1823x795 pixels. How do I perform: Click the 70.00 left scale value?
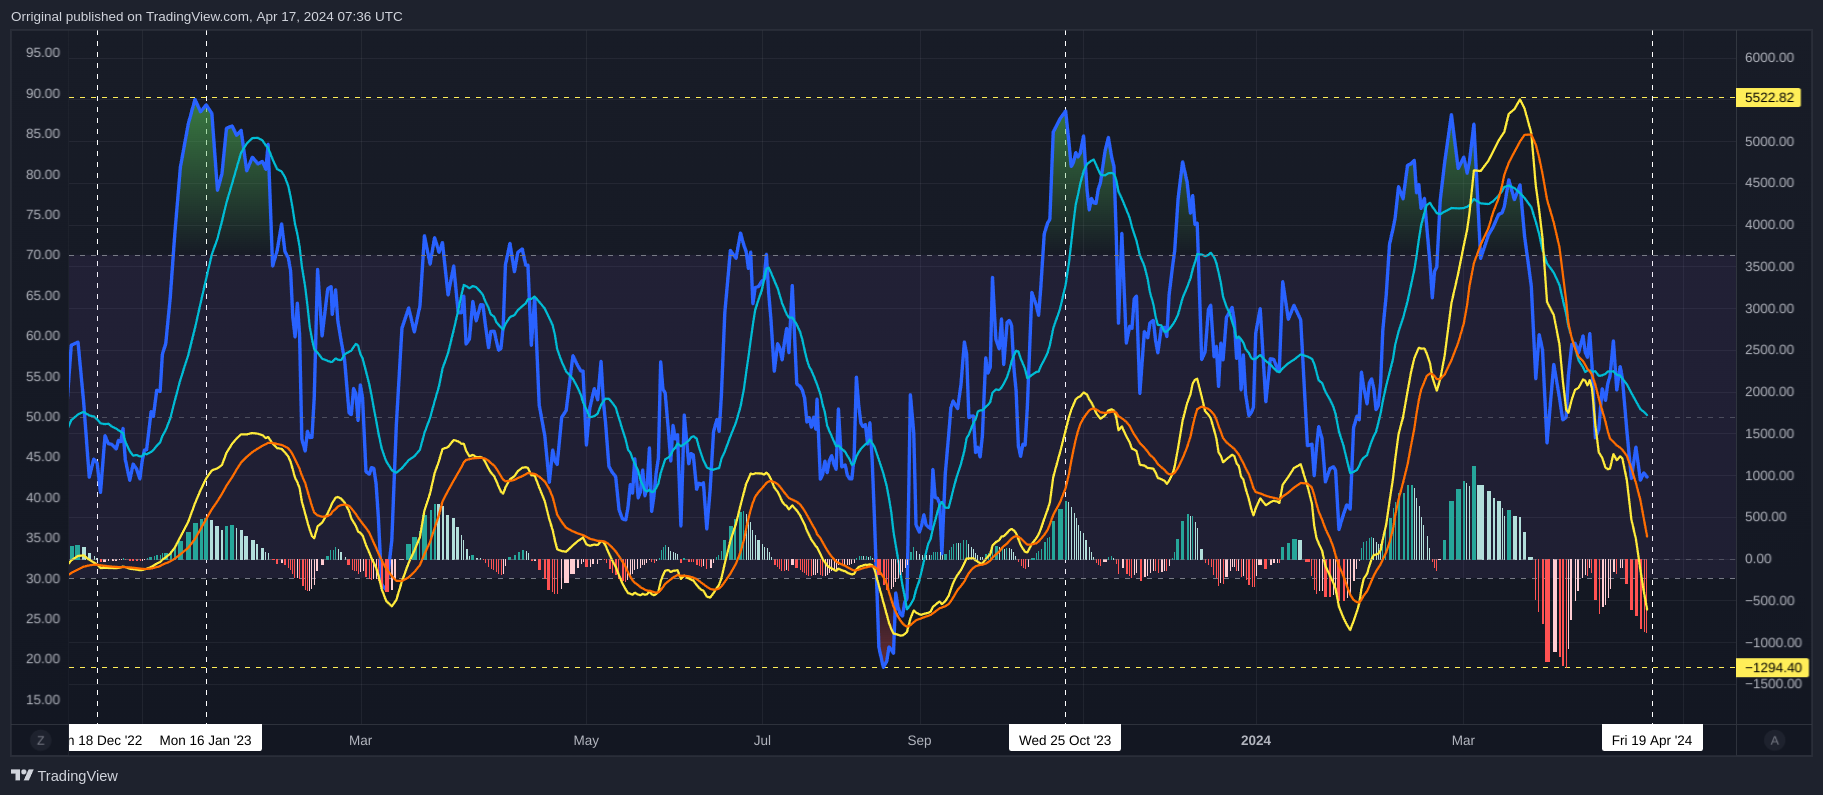click(x=43, y=255)
